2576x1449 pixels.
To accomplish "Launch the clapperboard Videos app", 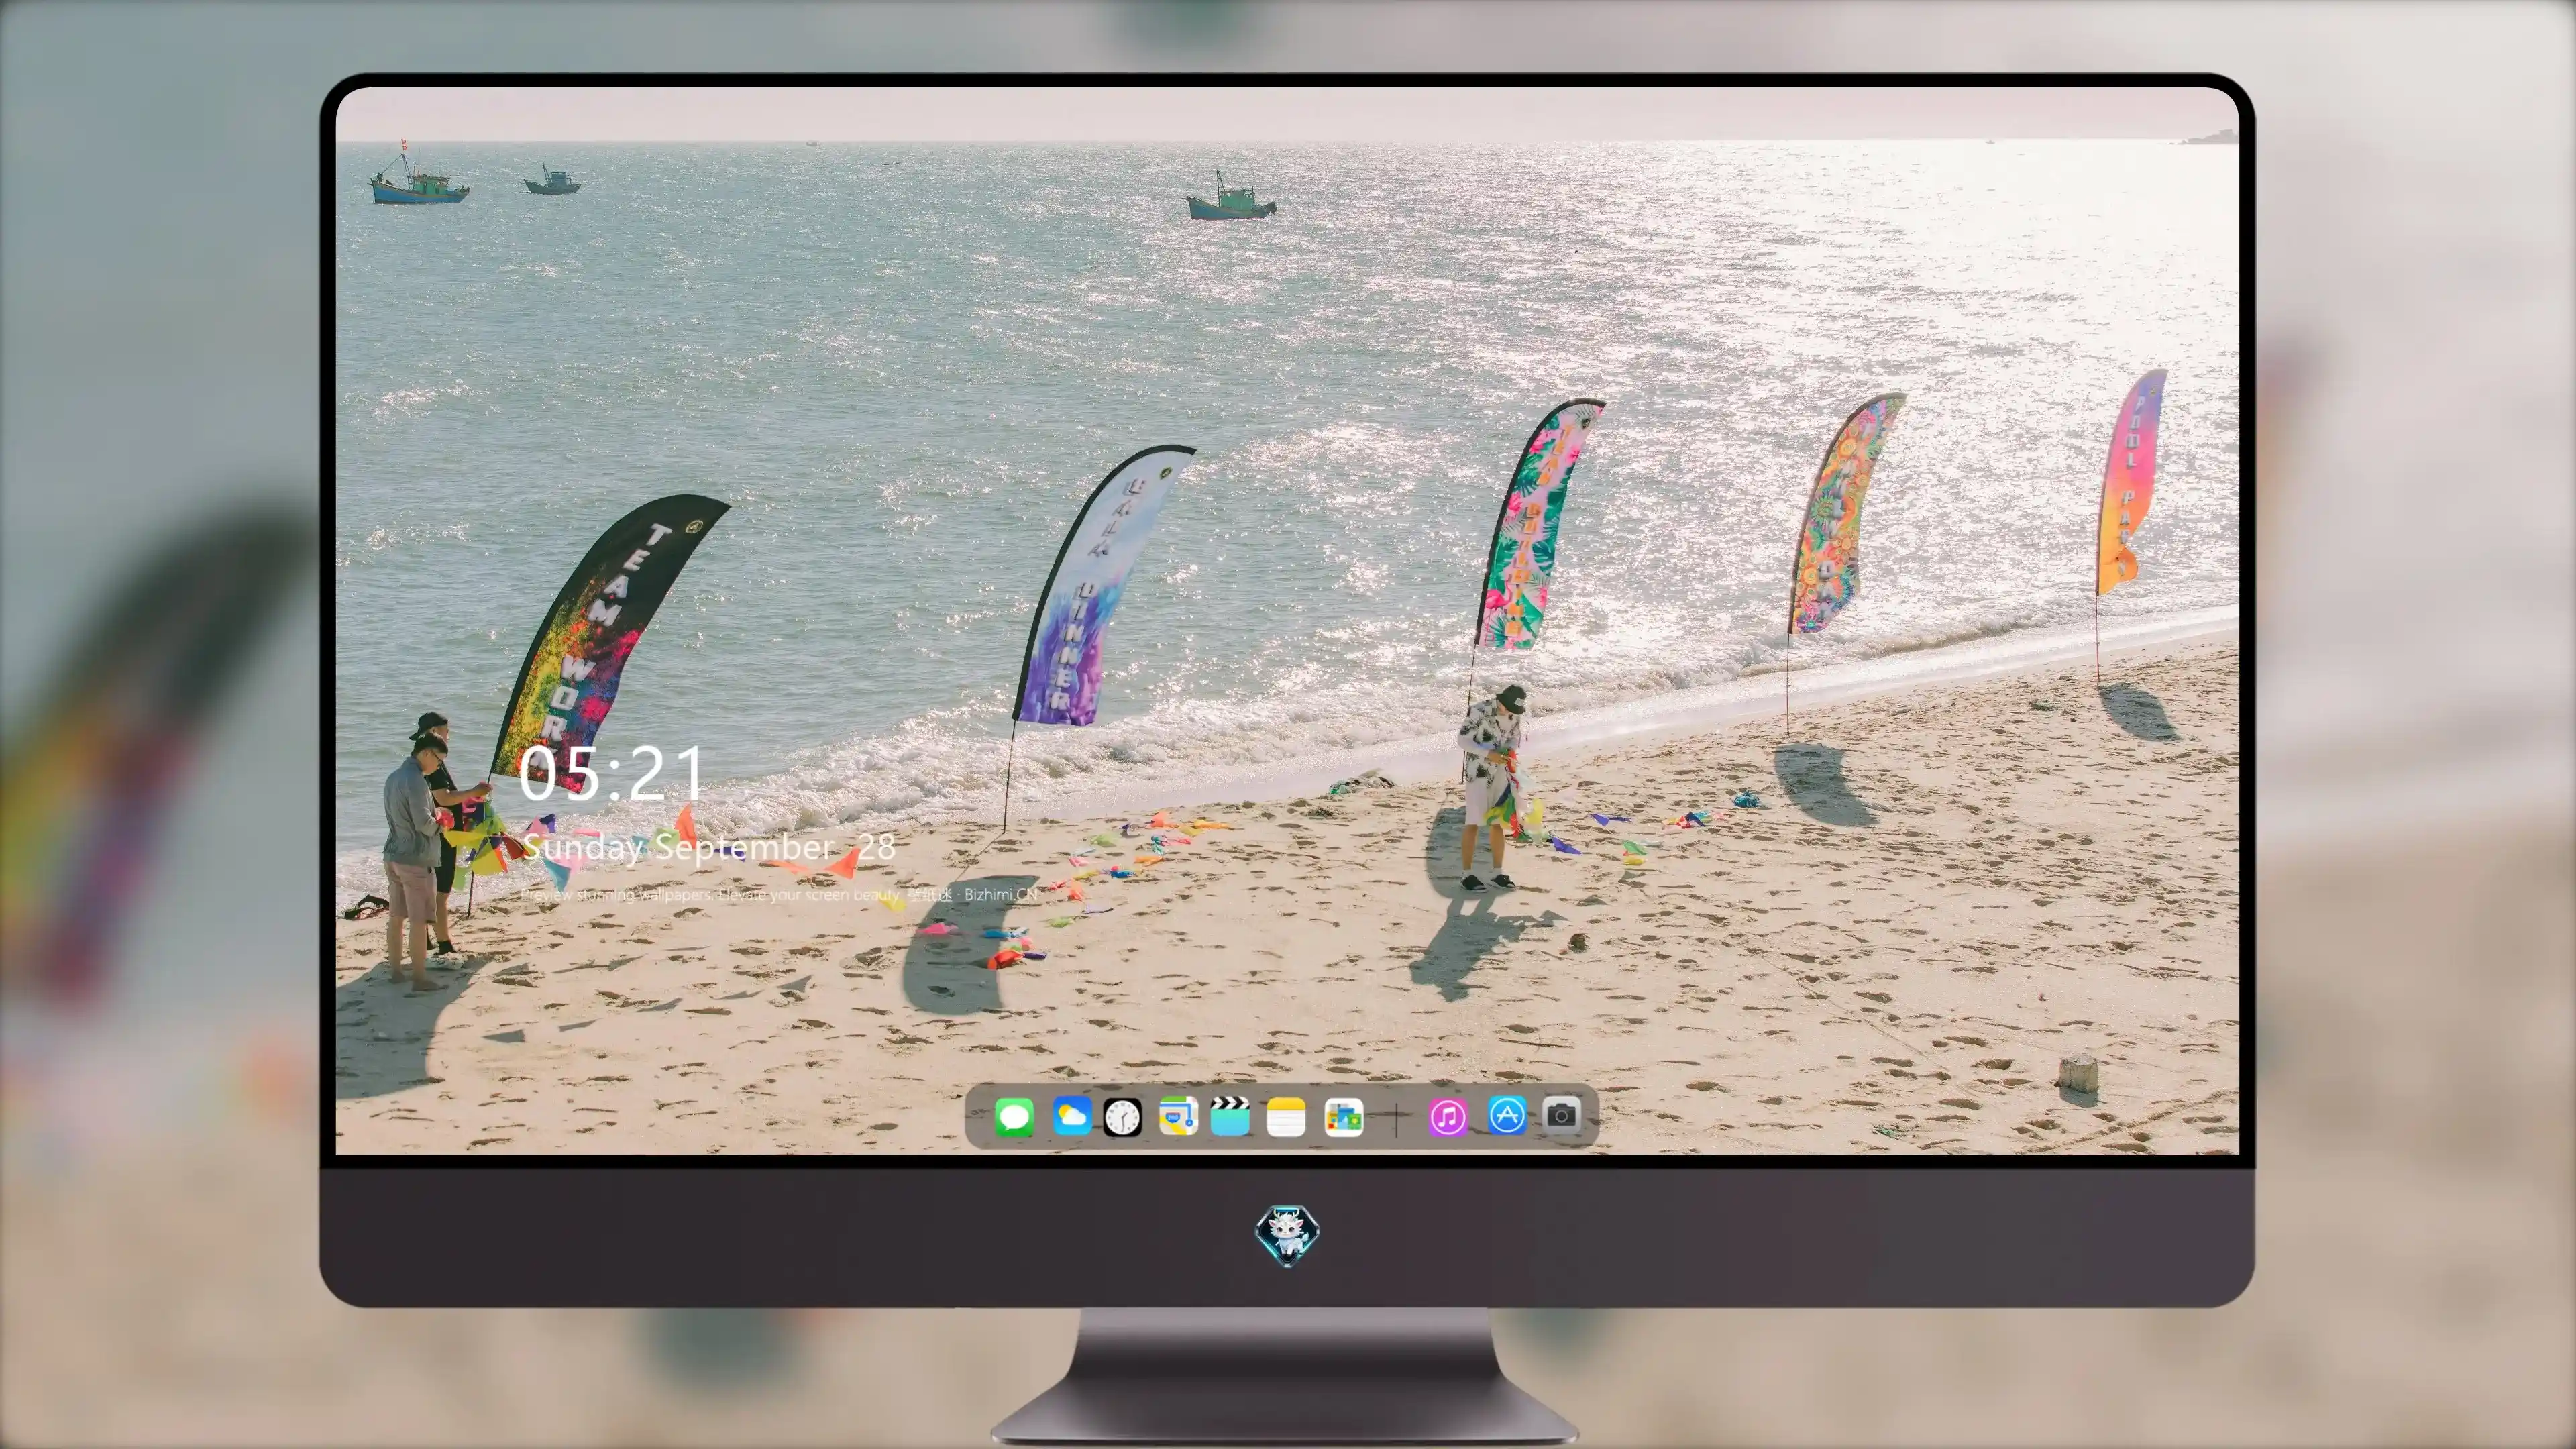I will click(x=1230, y=1116).
